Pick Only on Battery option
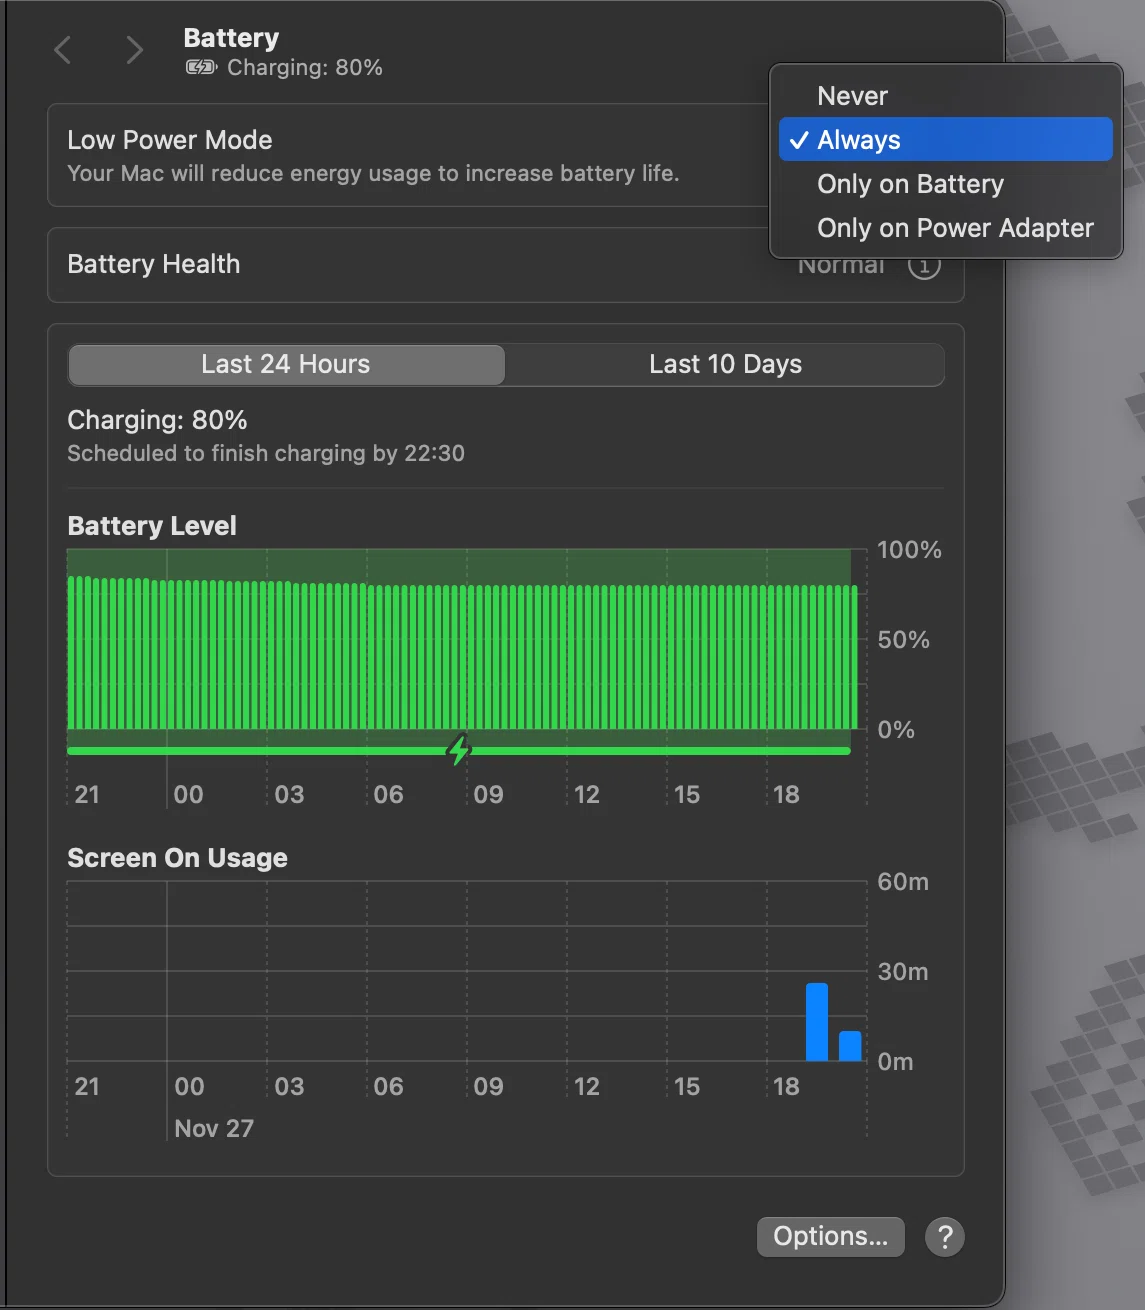 (946, 184)
